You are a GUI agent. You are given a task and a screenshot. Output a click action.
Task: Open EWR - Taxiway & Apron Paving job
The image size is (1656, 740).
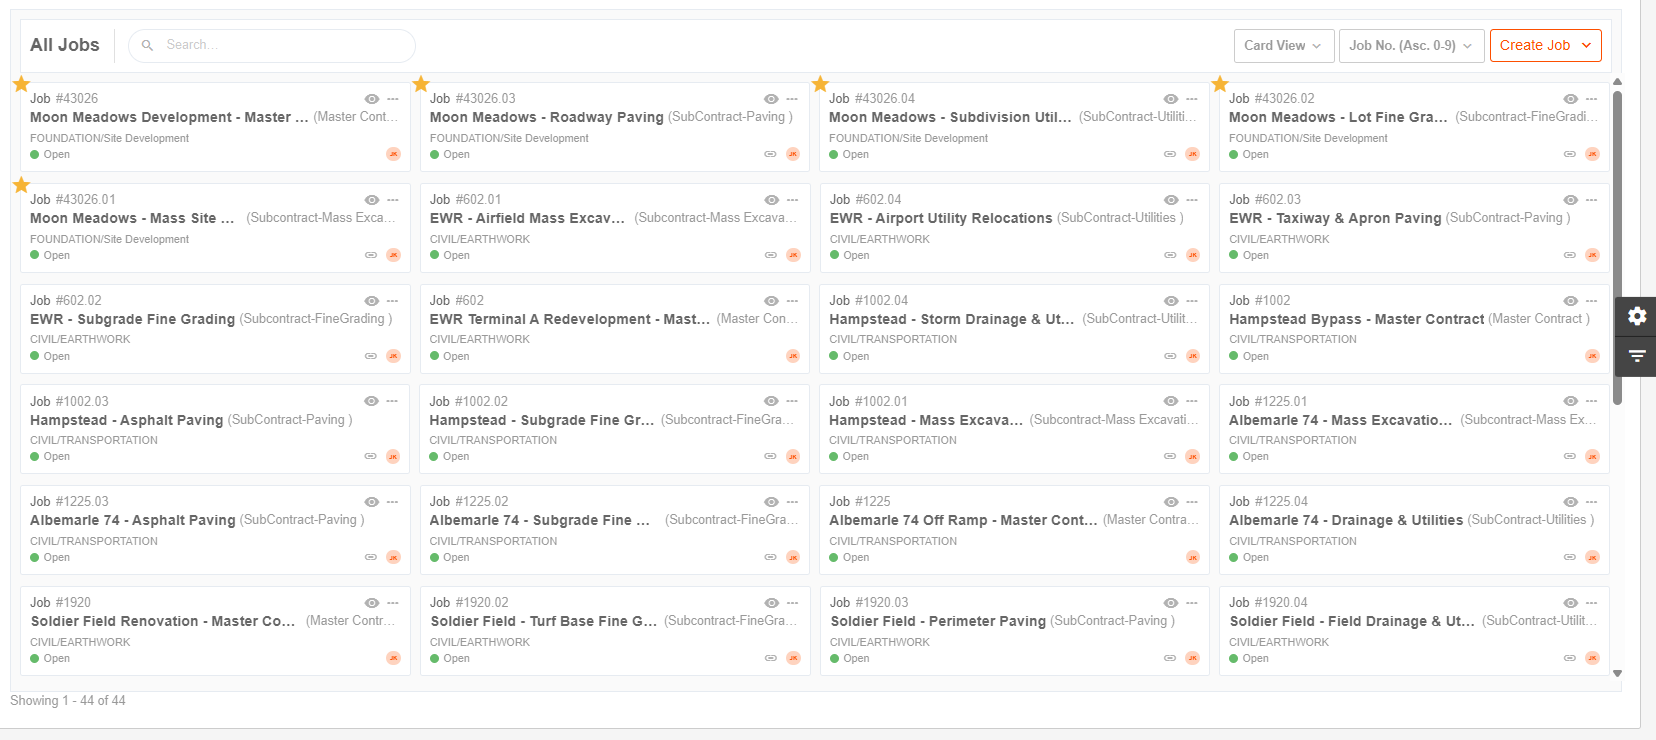1335,218
